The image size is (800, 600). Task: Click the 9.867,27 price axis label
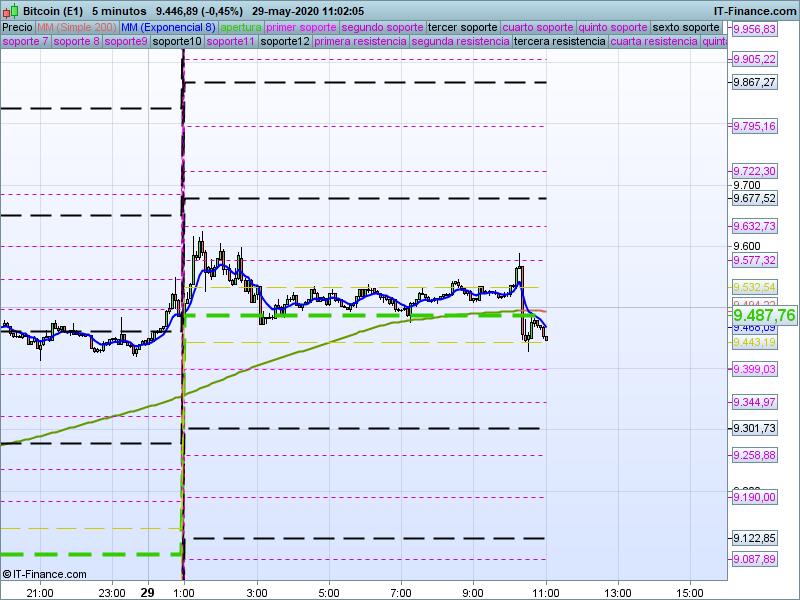pyautogui.click(x=754, y=82)
